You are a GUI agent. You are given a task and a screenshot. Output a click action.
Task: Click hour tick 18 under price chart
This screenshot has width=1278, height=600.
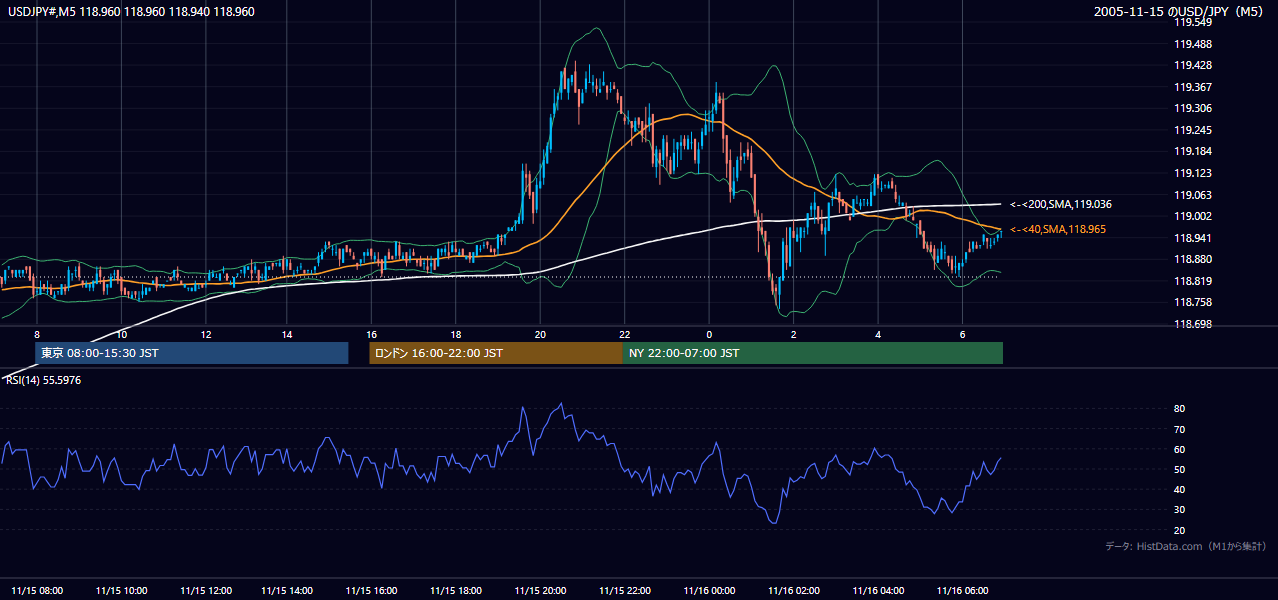(x=456, y=334)
